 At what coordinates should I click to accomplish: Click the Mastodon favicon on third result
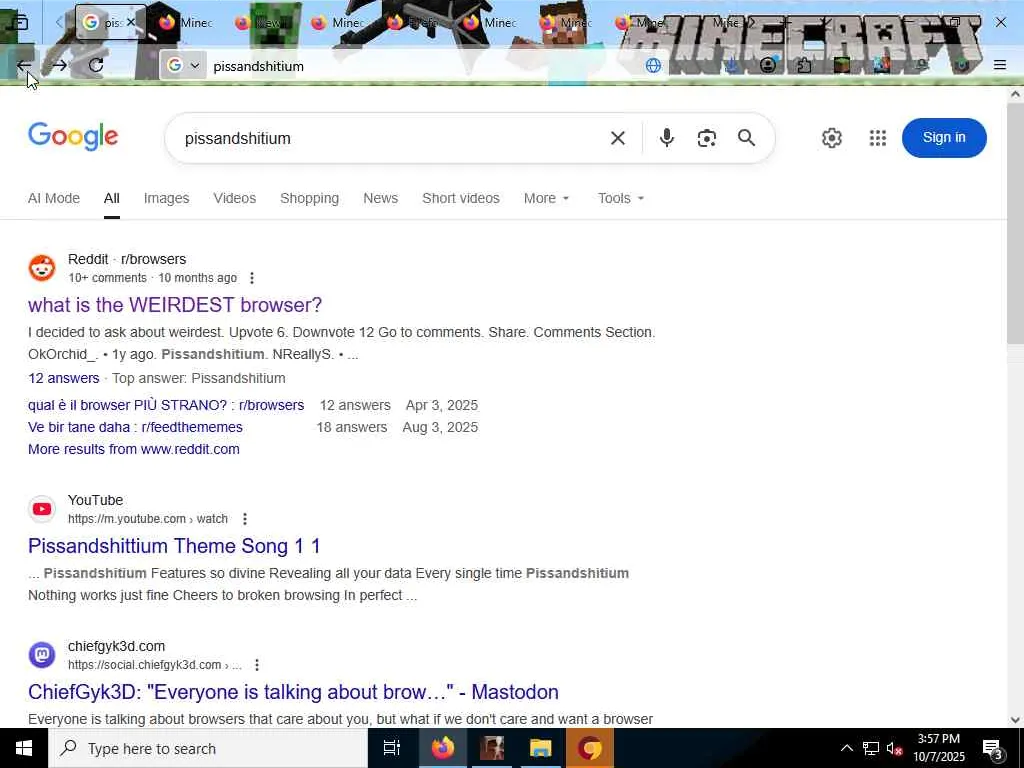[x=42, y=654]
